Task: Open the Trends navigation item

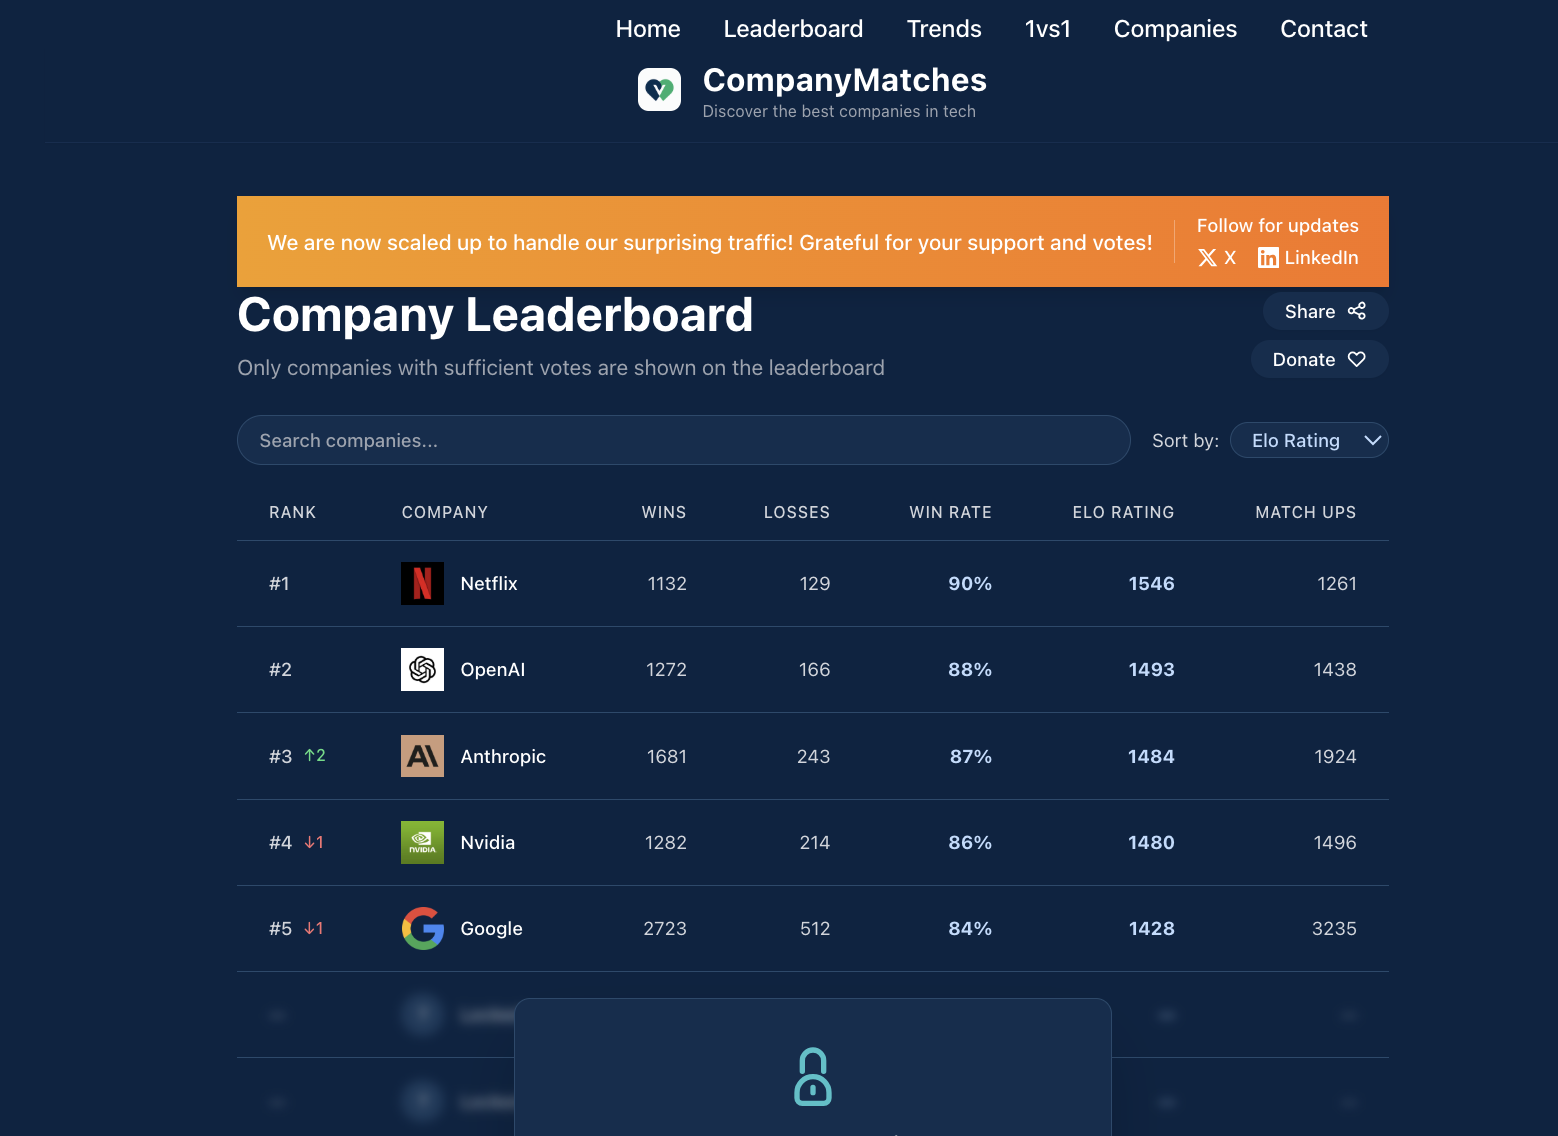Action: pos(944,29)
